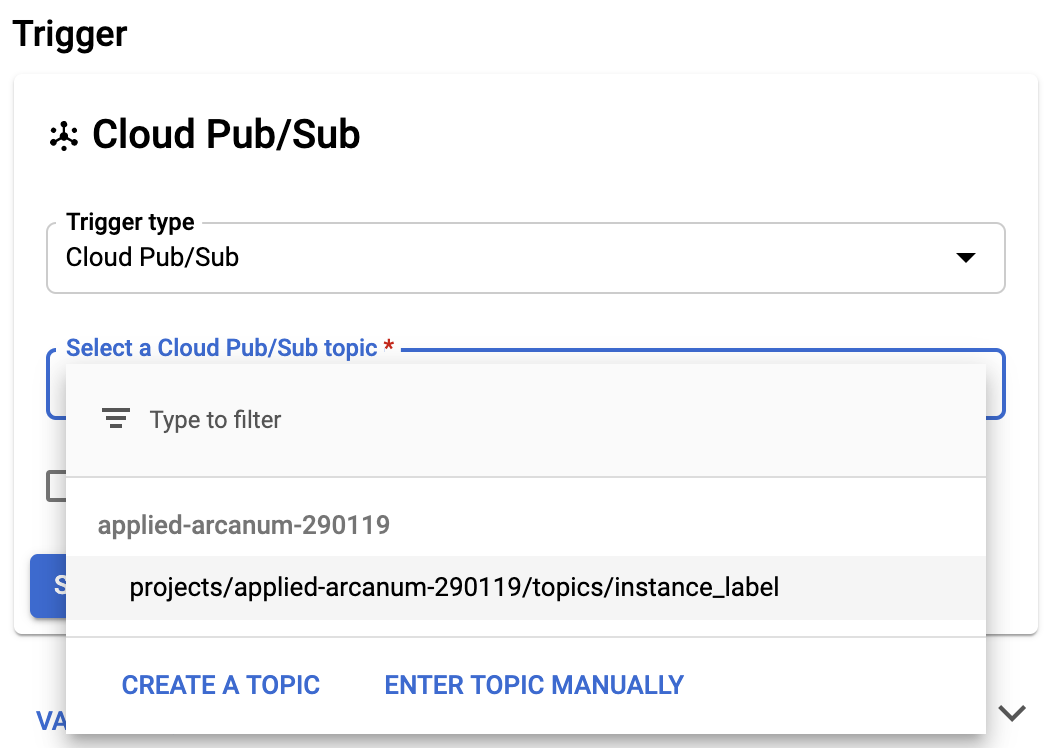
Task: Click the 'Select a Cloud Pub/Sub topic' label
Action: click(x=221, y=348)
